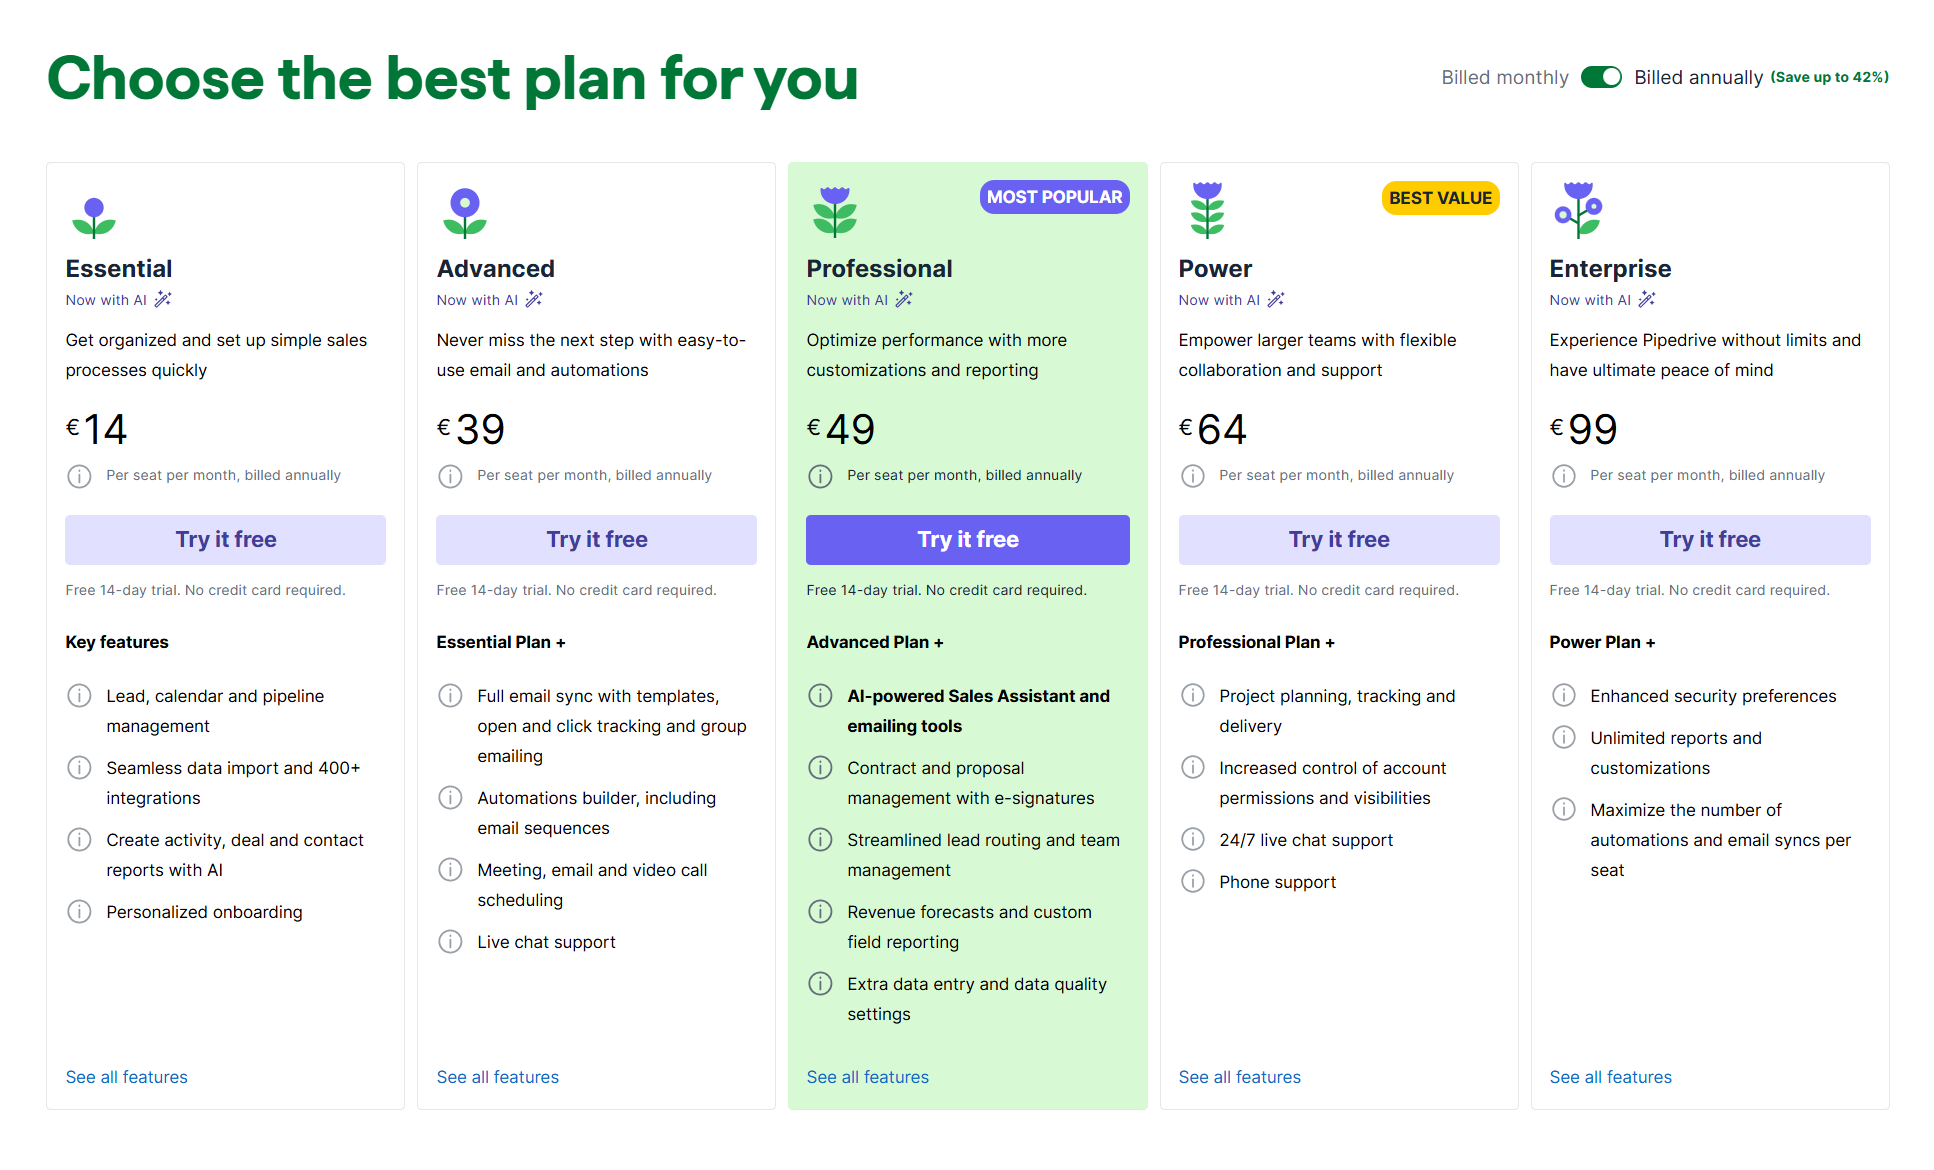Click the Most Popular badge

1054,197
